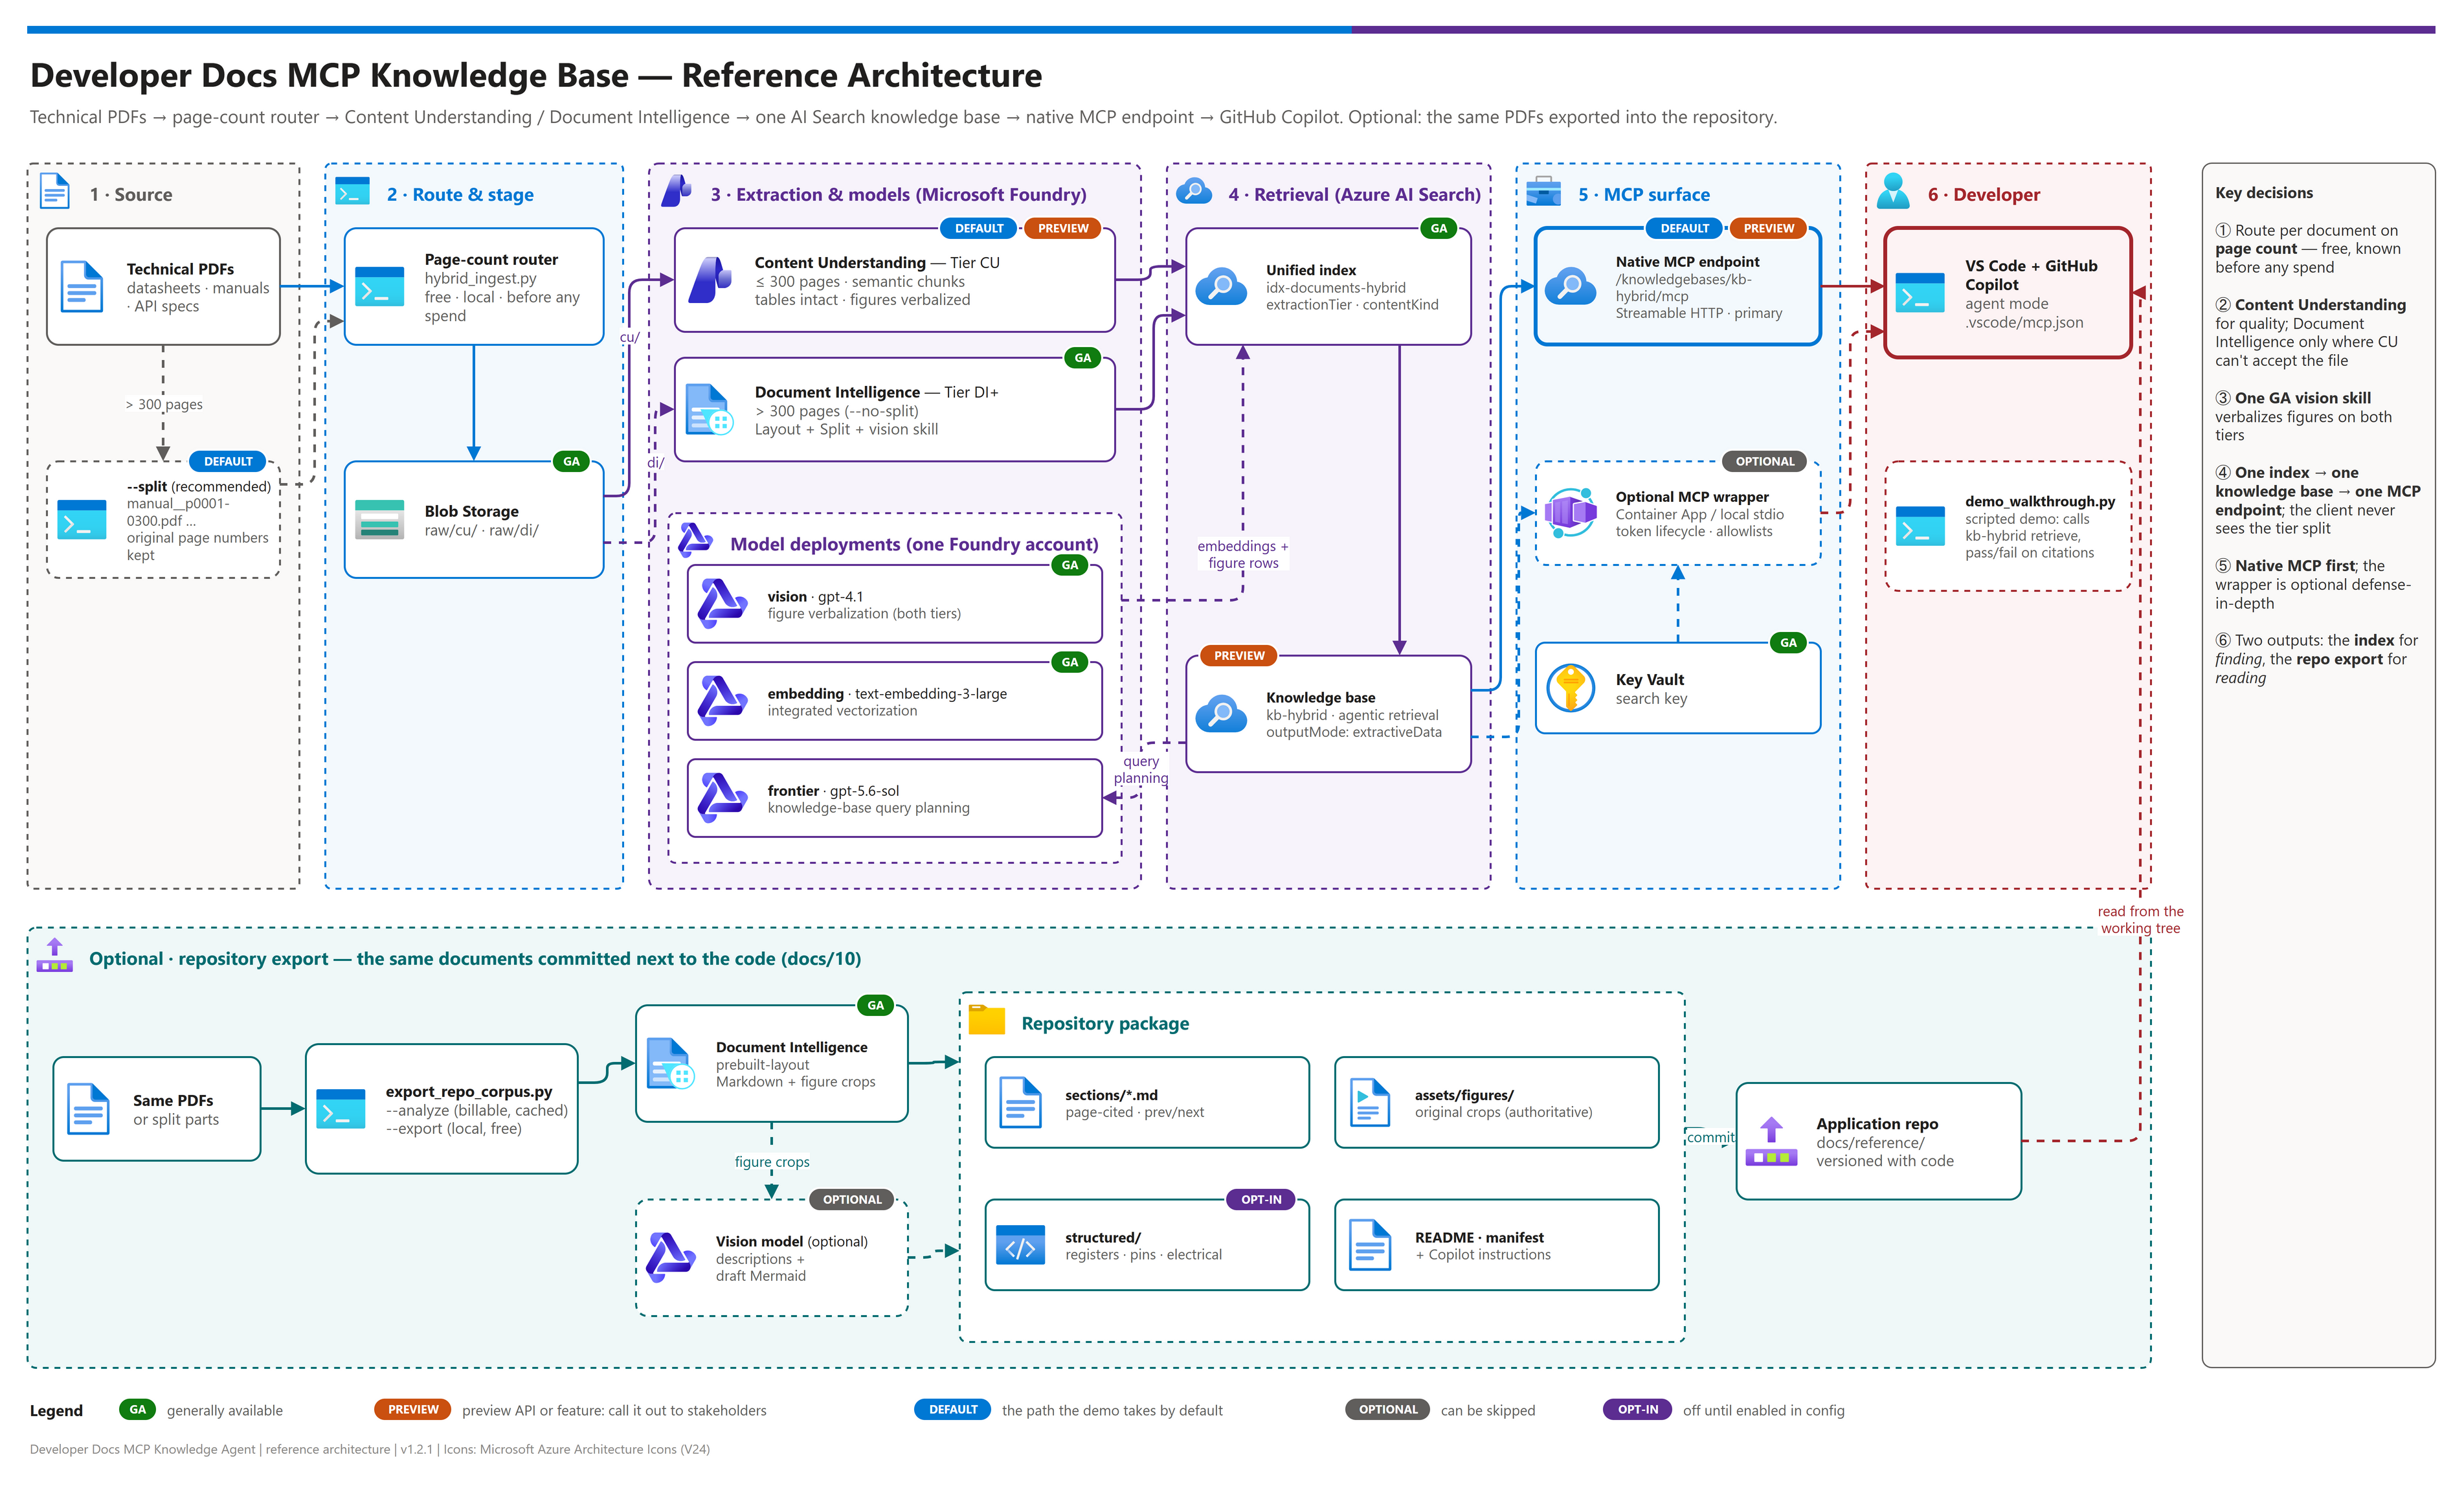The height and width of the screenshot is (1488, 2464).
Task: Click the 'figure crops' label
Action: tap(771, 1161)
